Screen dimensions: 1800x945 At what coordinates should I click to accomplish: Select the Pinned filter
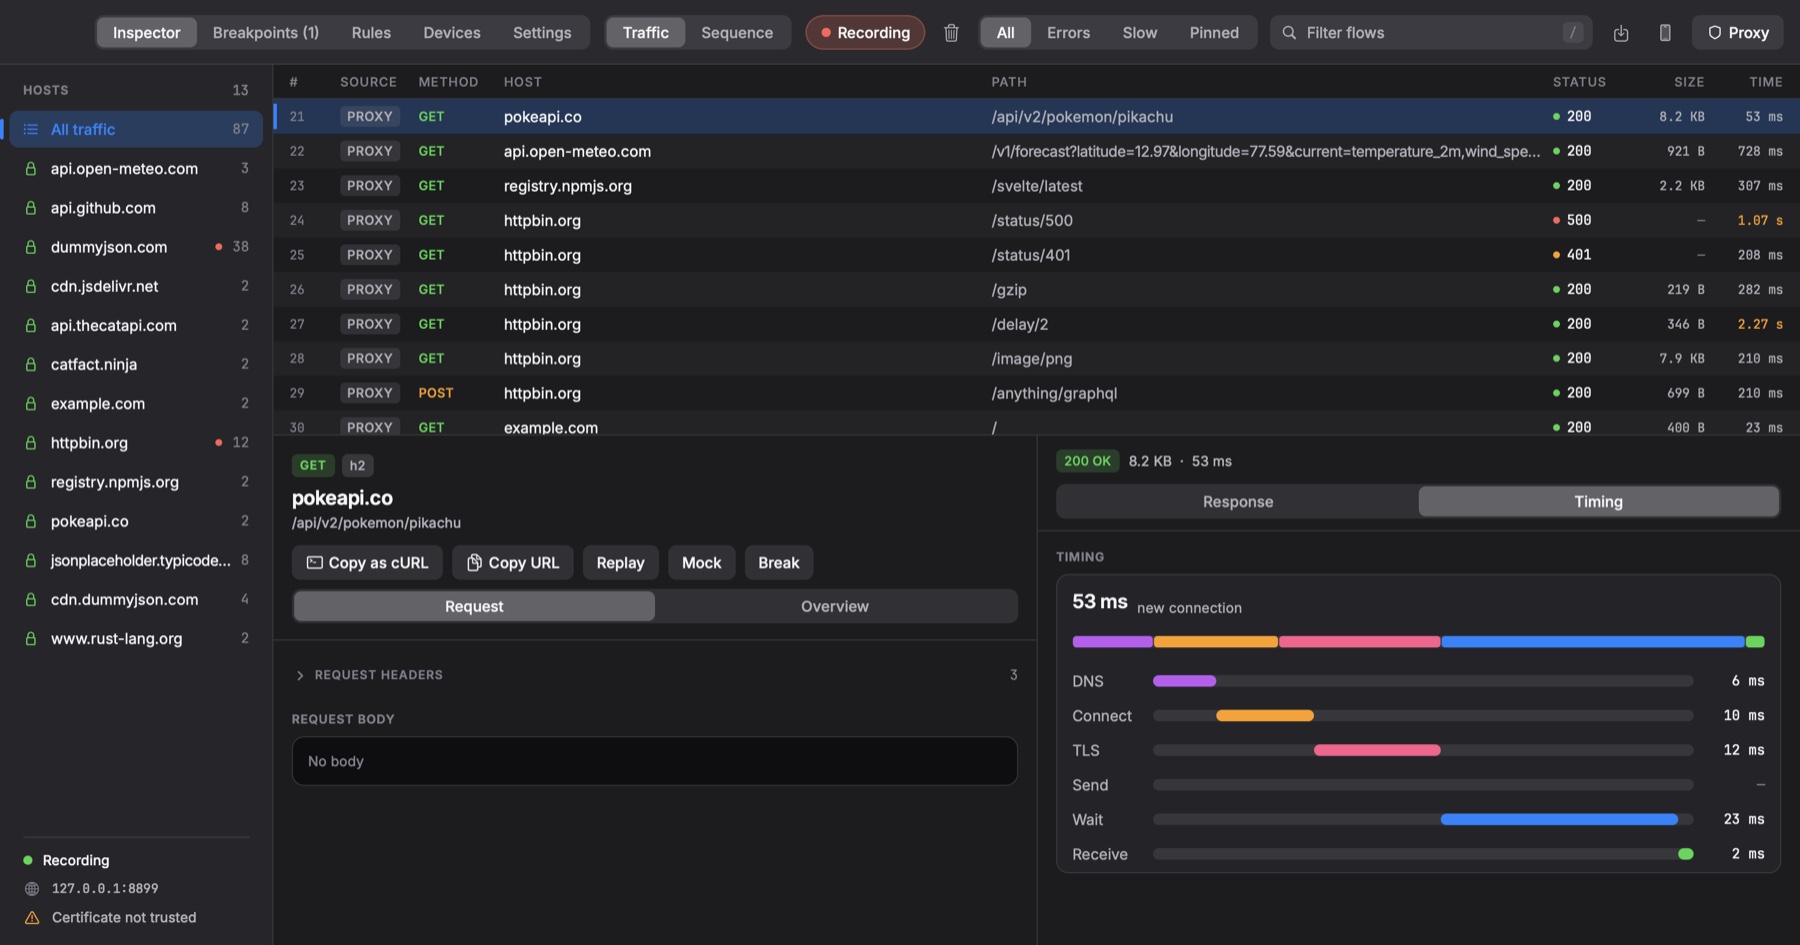coord(1214,32)
